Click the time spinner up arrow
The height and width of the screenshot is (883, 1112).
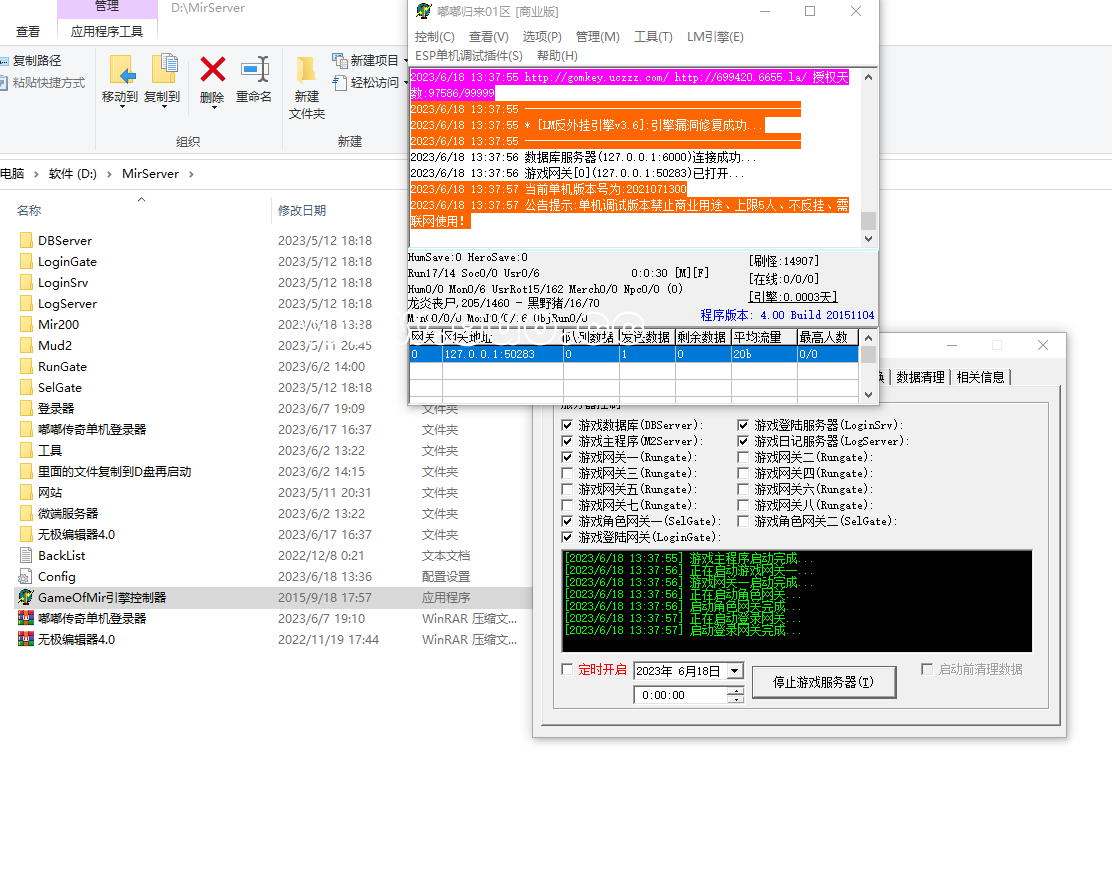(x=736, y=691)
